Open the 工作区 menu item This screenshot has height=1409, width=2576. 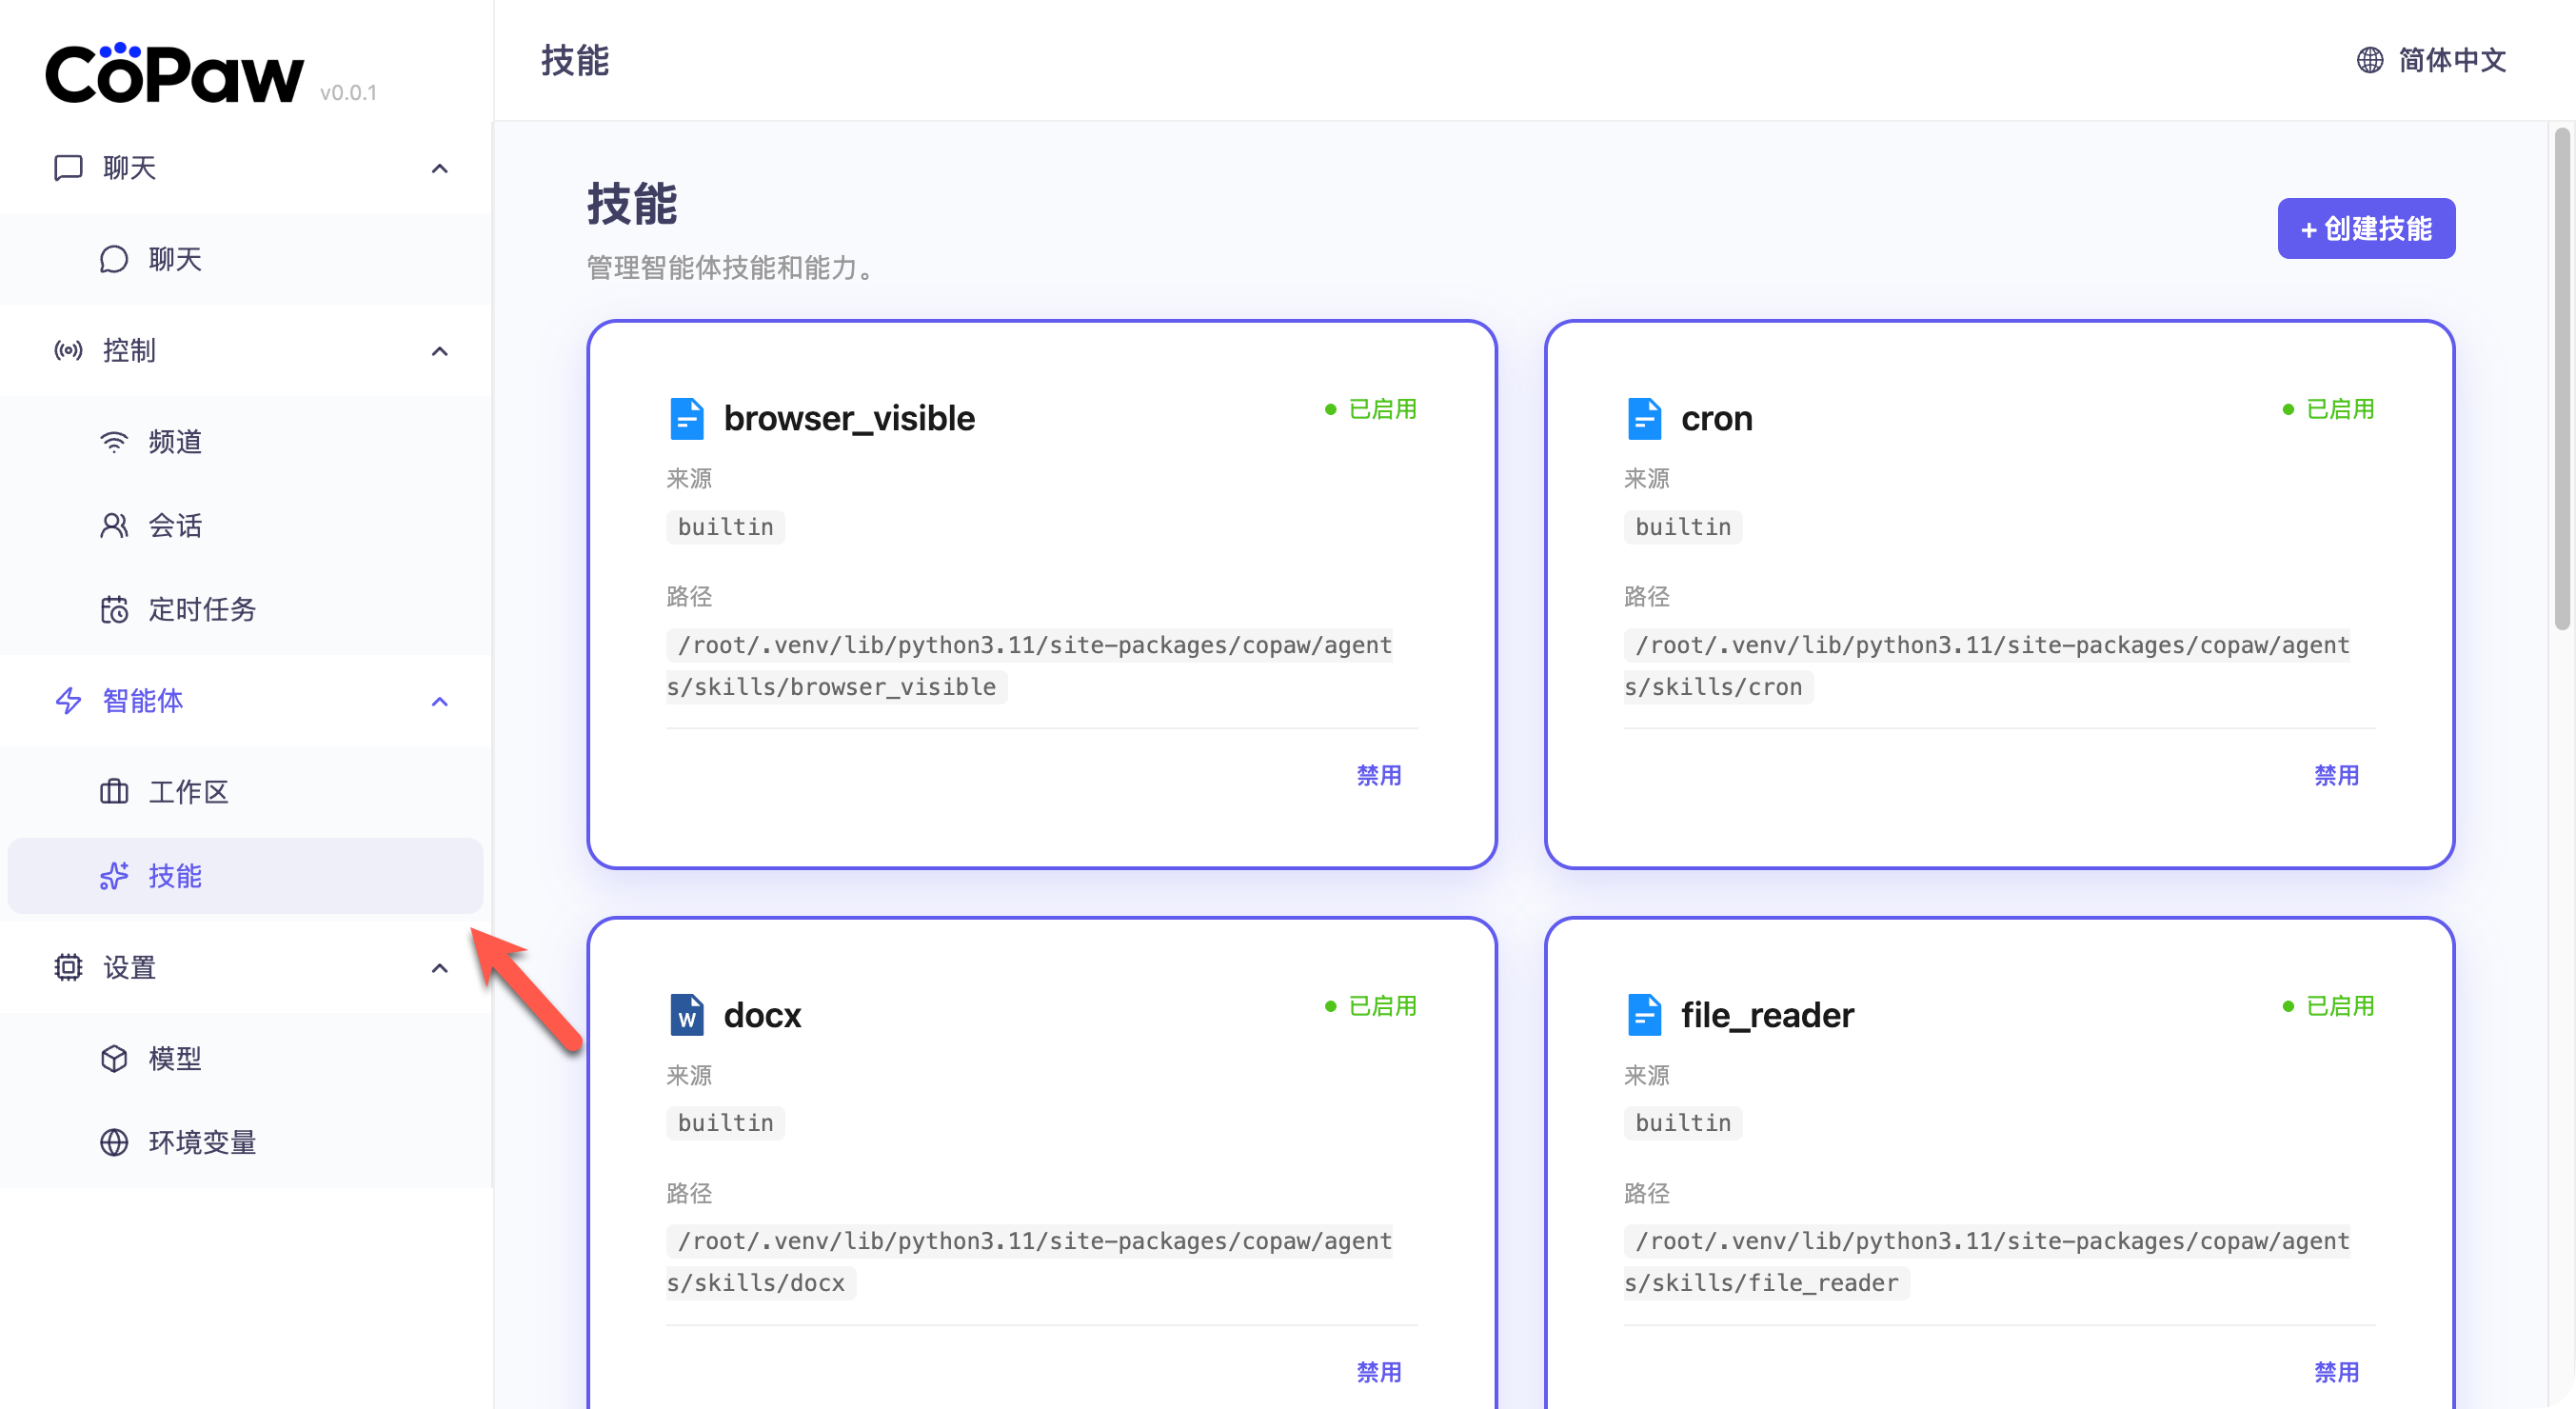click(188, 792)
